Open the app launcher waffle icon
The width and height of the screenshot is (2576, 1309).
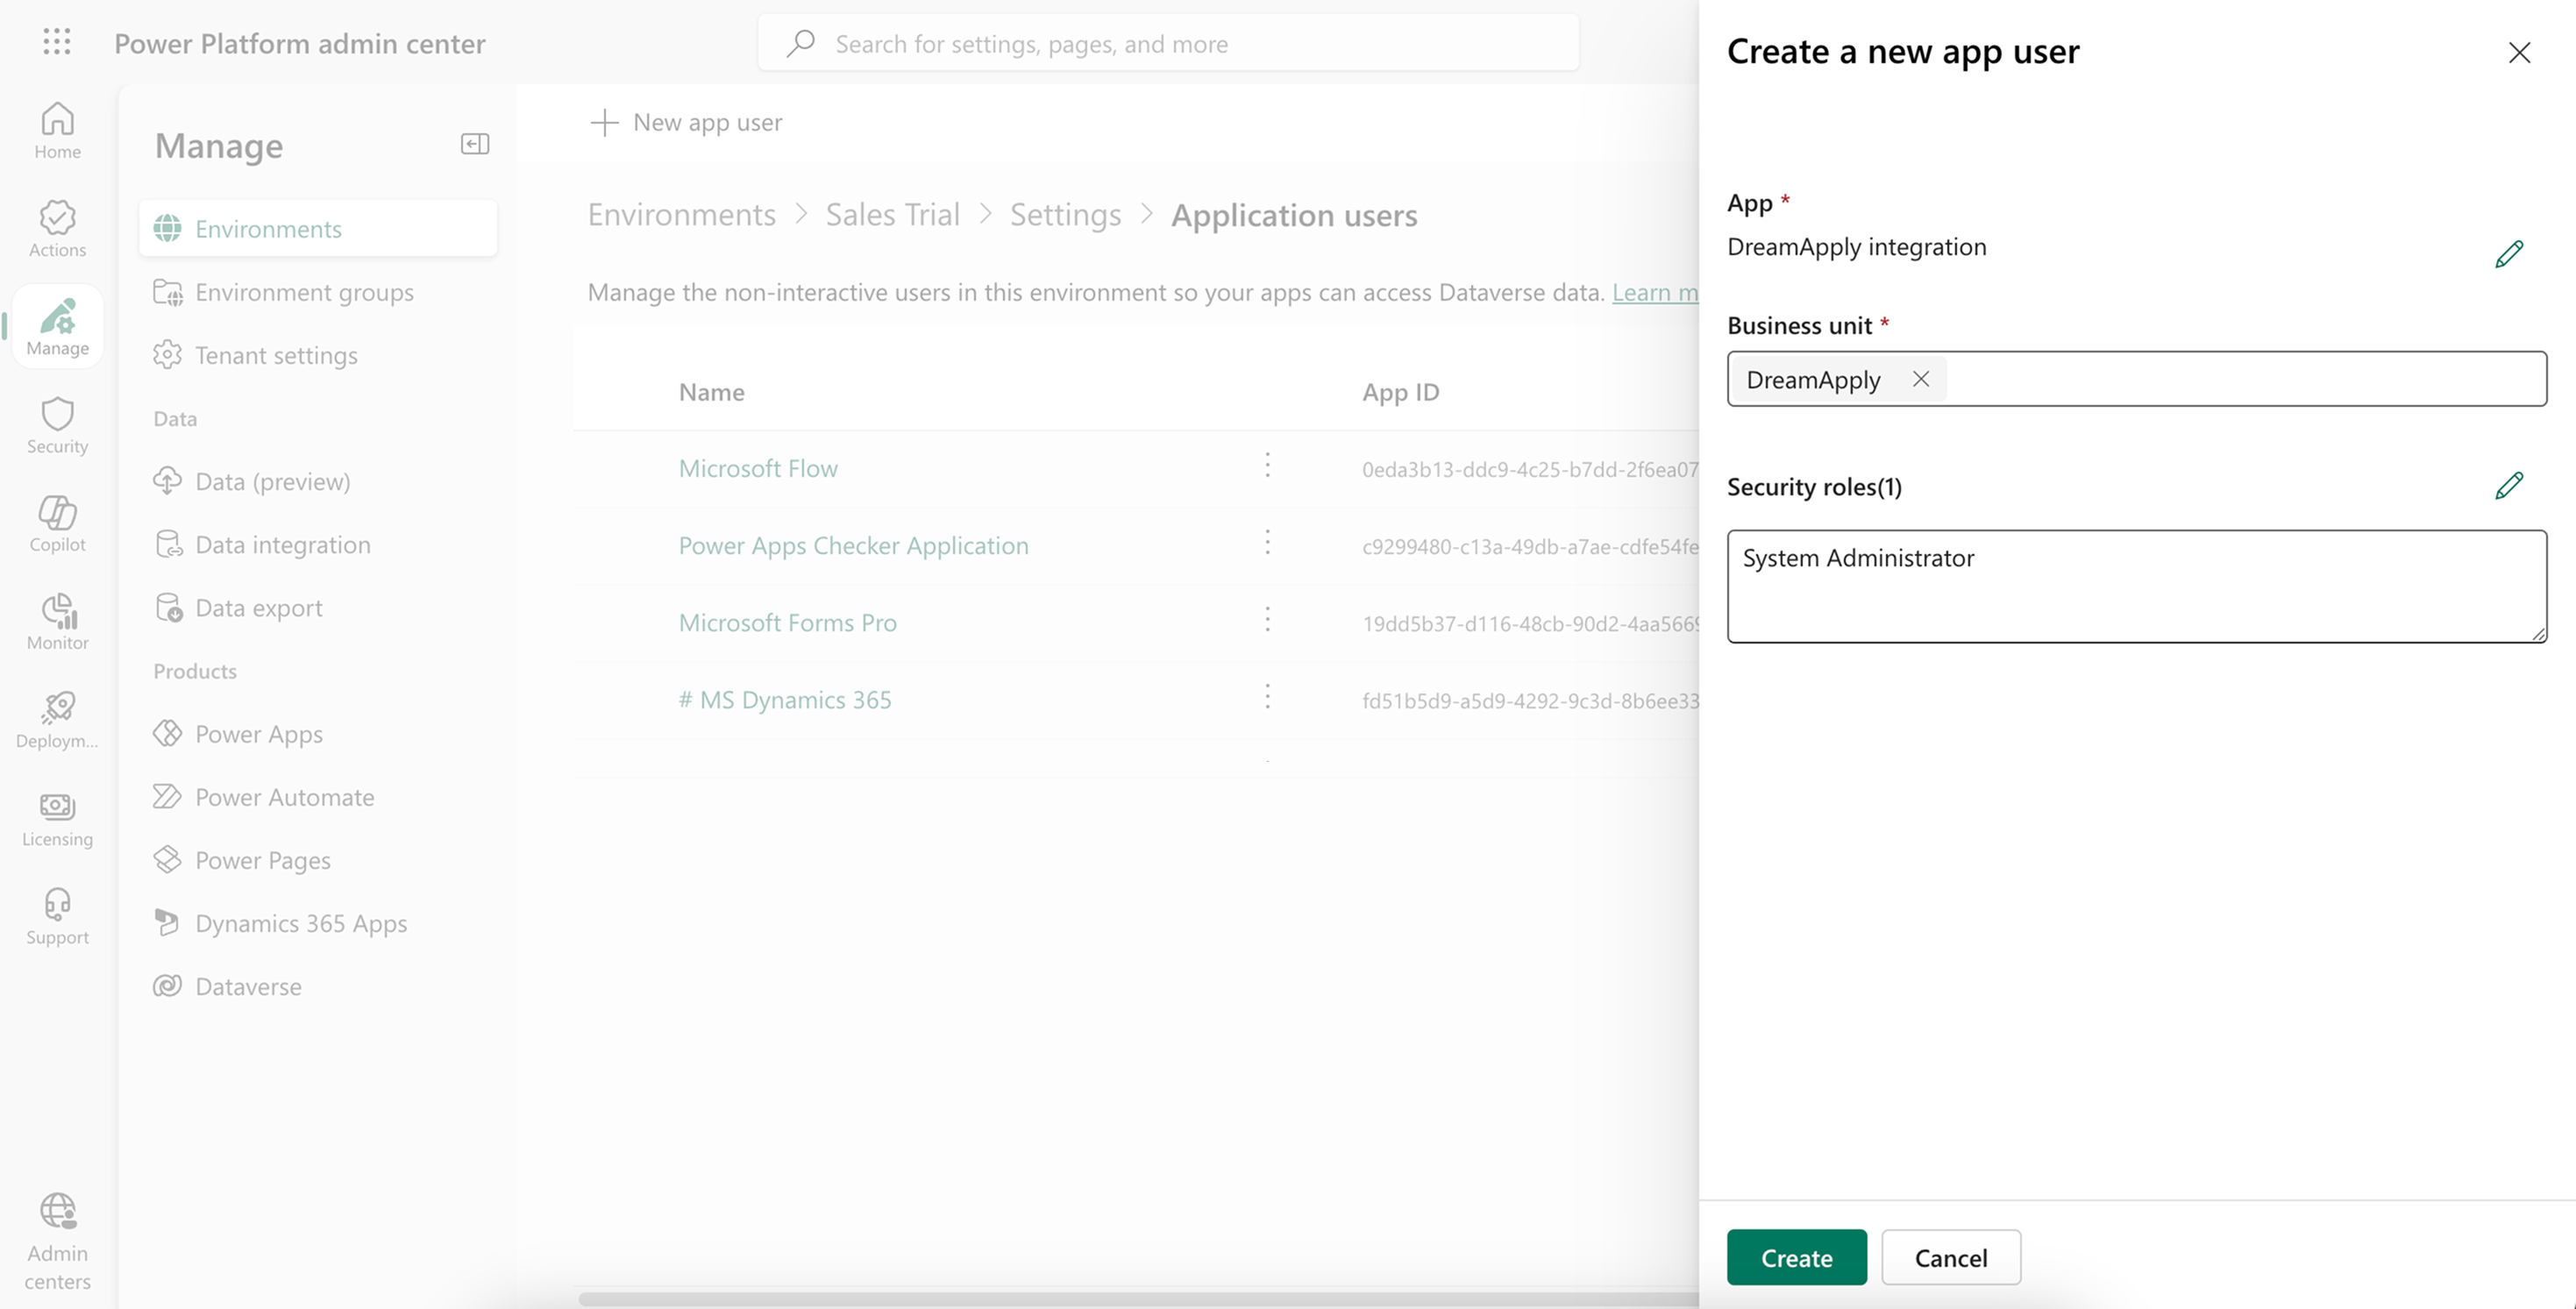(57, 42)
